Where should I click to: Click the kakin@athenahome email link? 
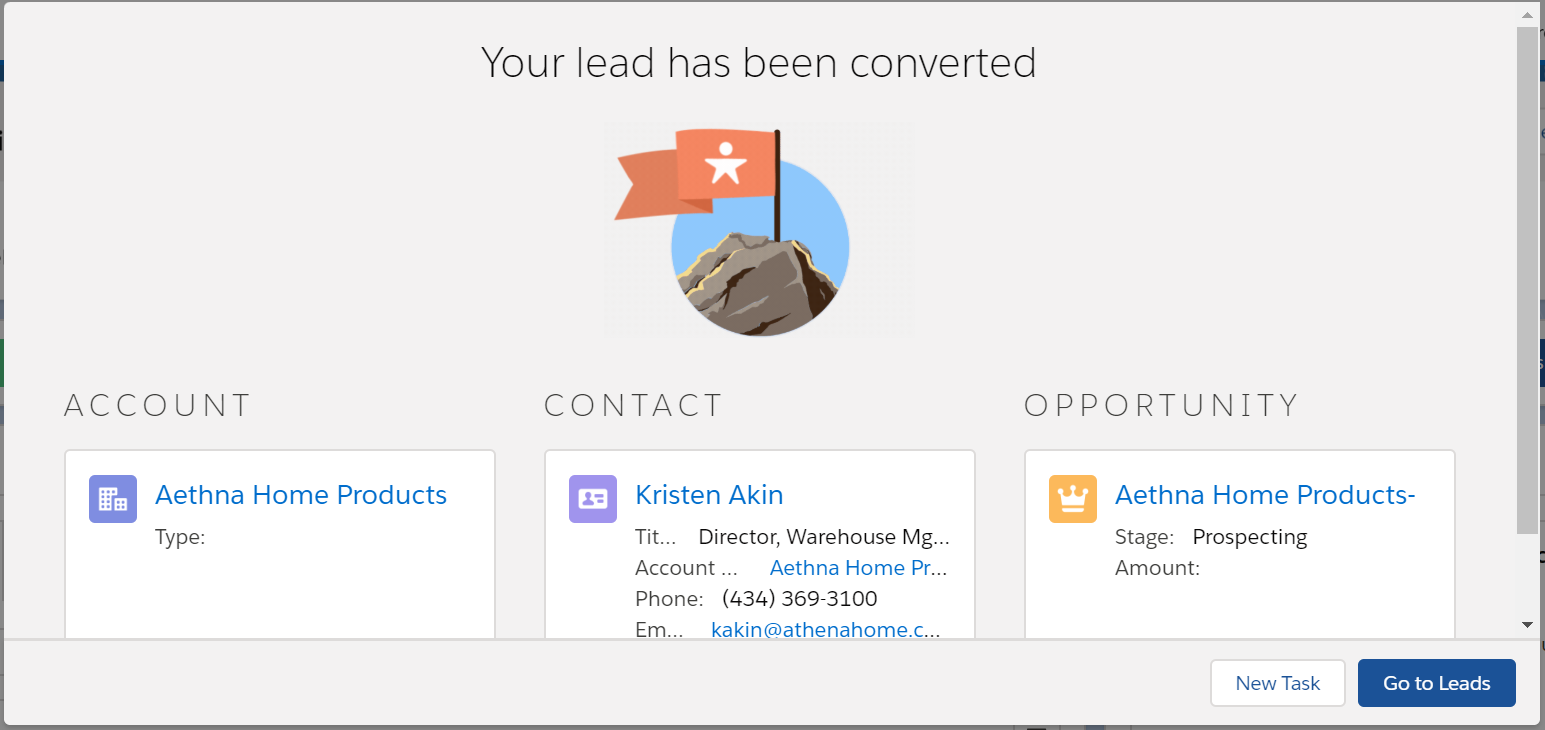point(826,630)
